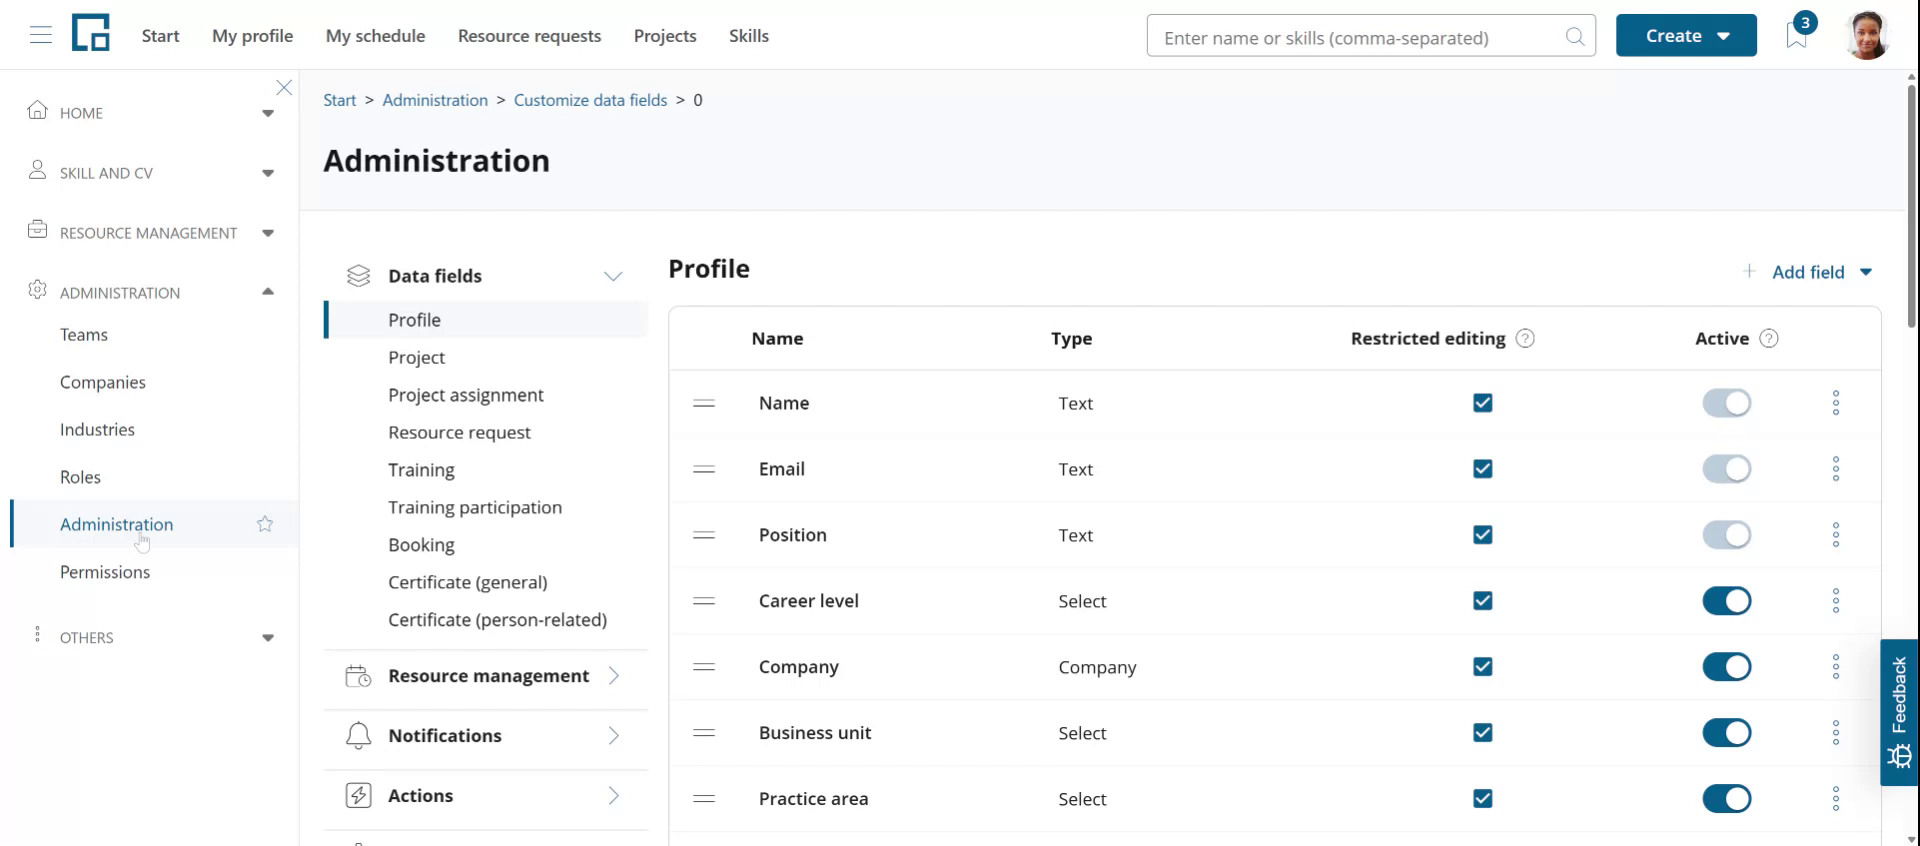This screenshot has width=1920, height=846.
Task: Toggle Restricted editing checkbox for Name
Action: 1483,403
